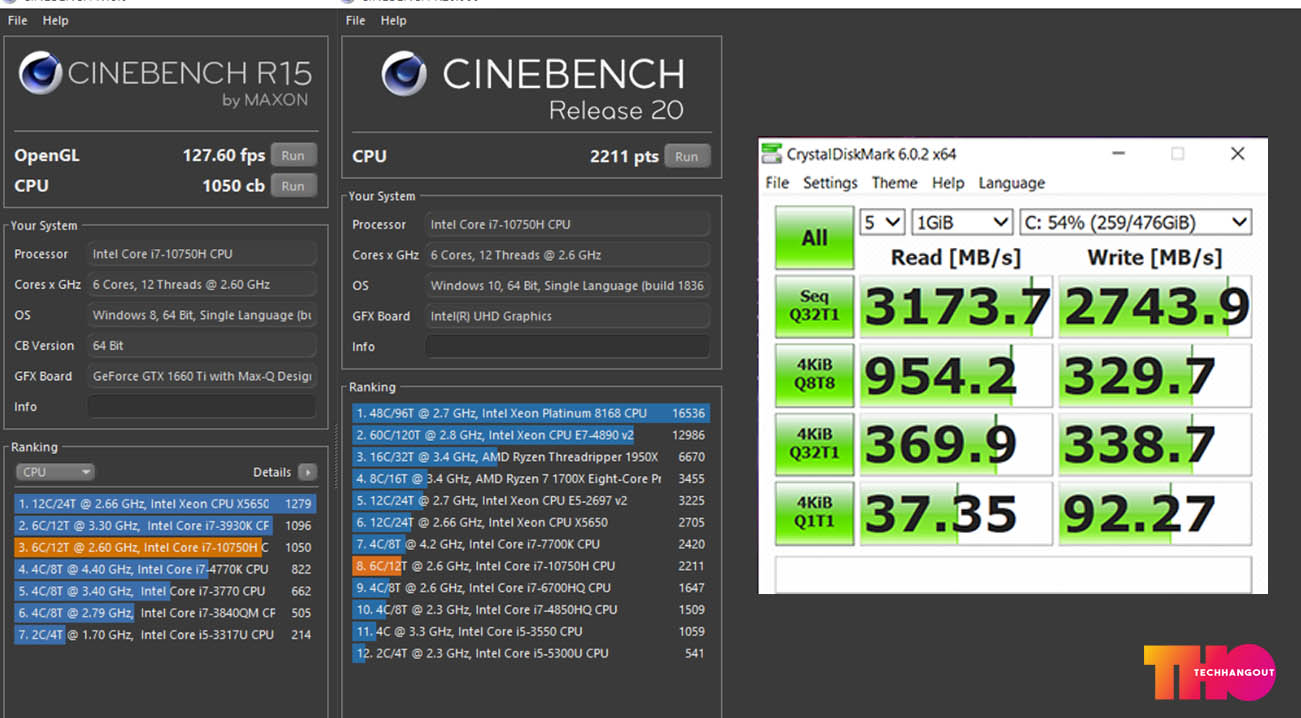Viewport: 1301px width, 718px height.
Task: Start the 4KiB Q32T1 test
Action: click(814, 445)
